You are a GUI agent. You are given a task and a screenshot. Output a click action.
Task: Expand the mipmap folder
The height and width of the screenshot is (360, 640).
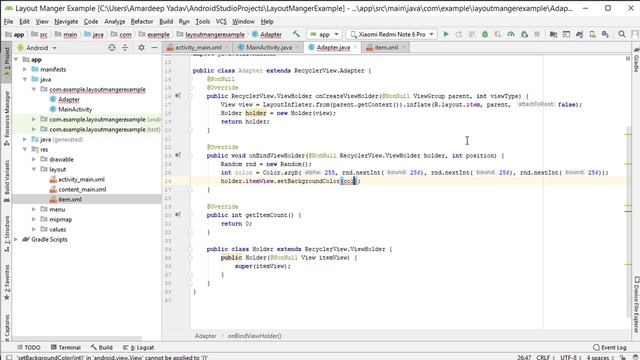[34, 219]
